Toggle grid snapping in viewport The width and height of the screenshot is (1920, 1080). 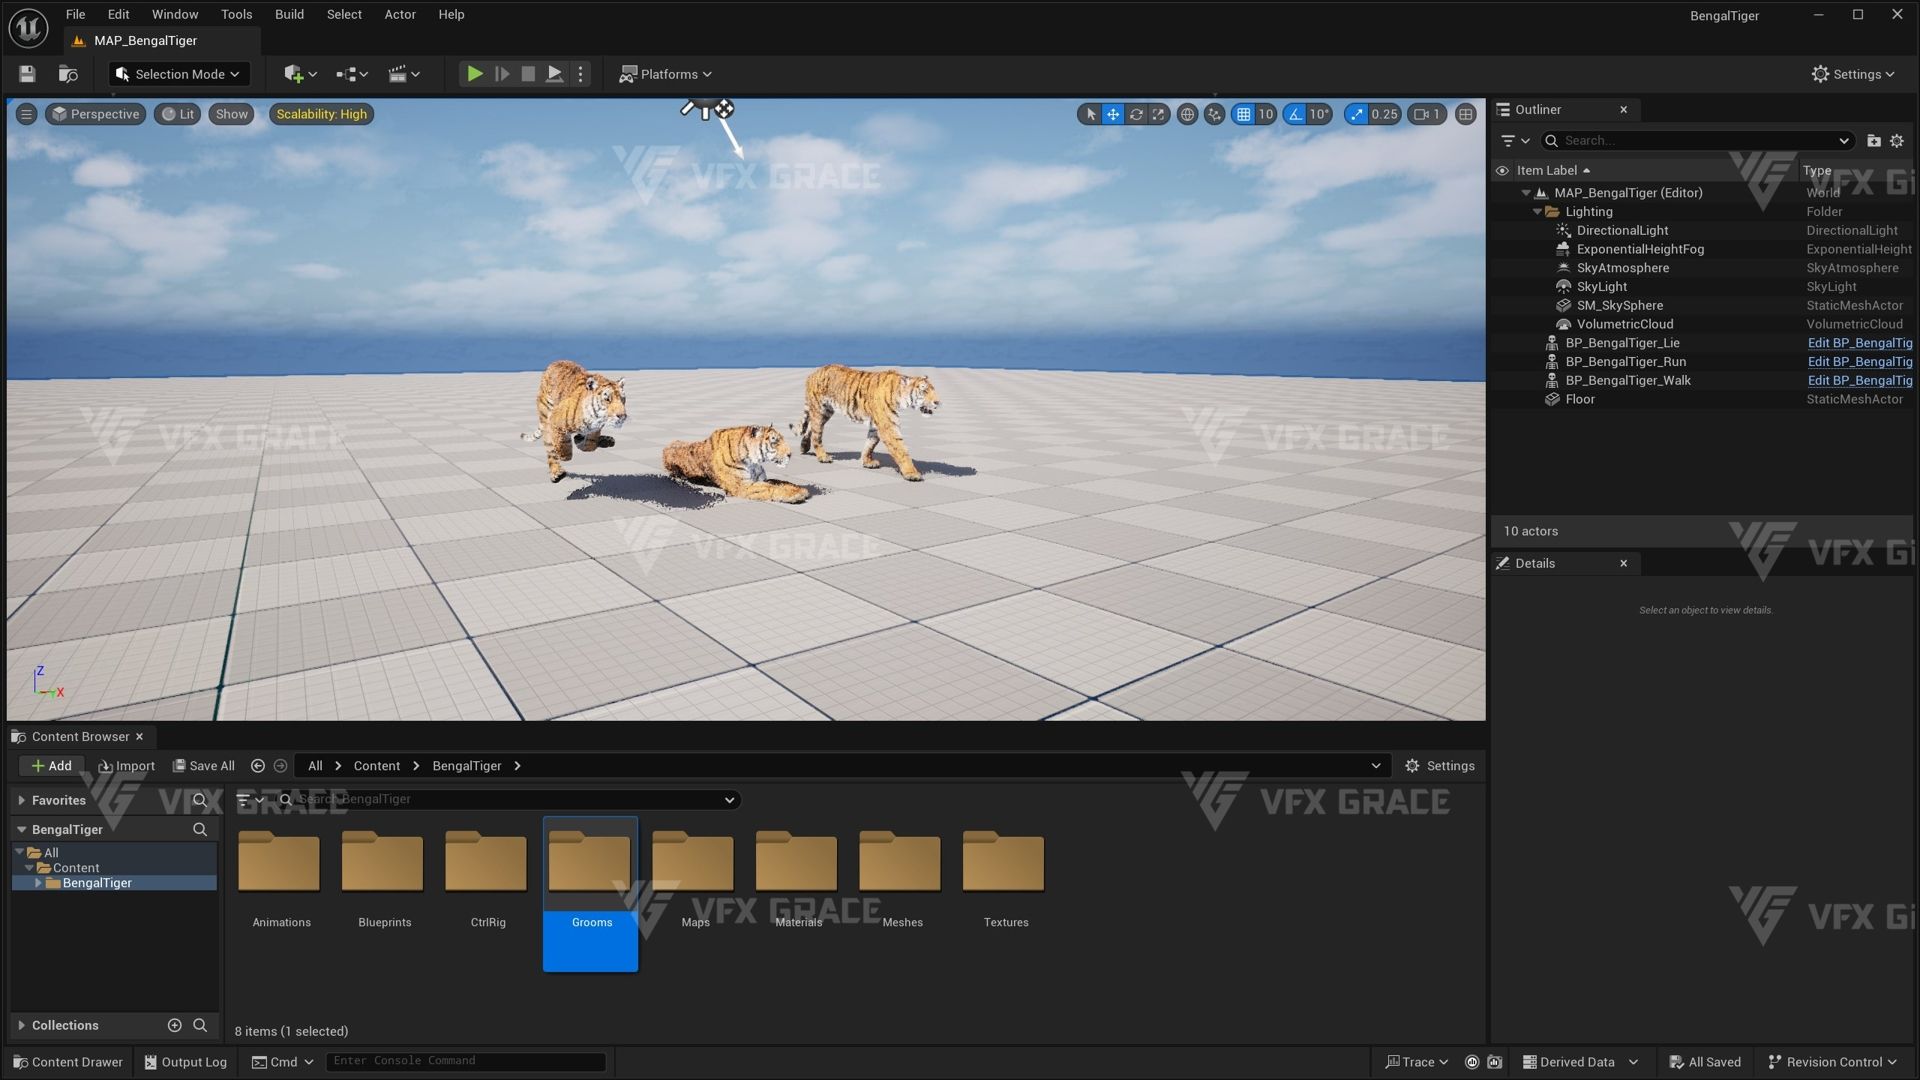(x=1243, y=114)
